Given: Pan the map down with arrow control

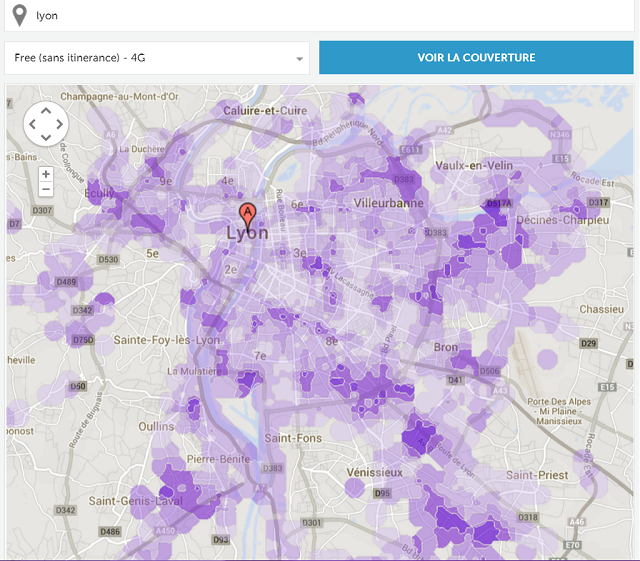Looking at the screenshot, I should pos(45,139).
